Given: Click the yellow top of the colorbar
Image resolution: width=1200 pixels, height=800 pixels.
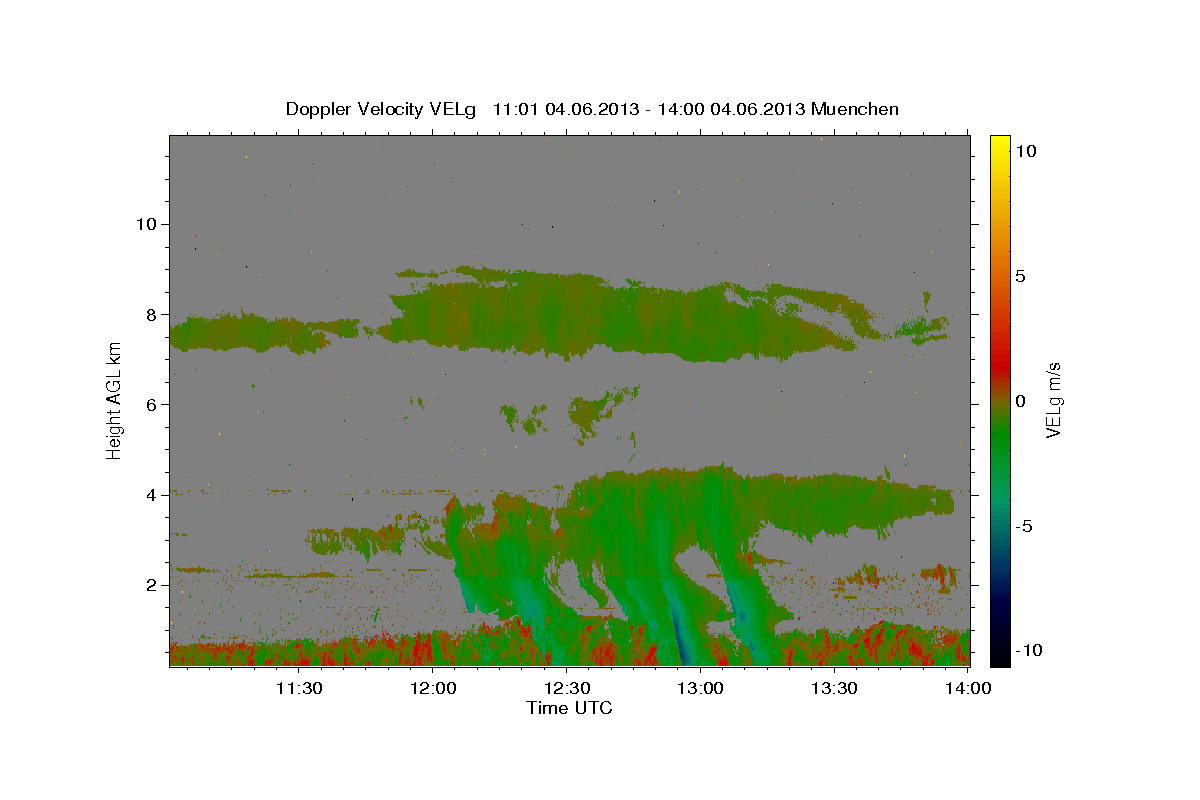Looking at the screenshot, I should tap(999, 143).
